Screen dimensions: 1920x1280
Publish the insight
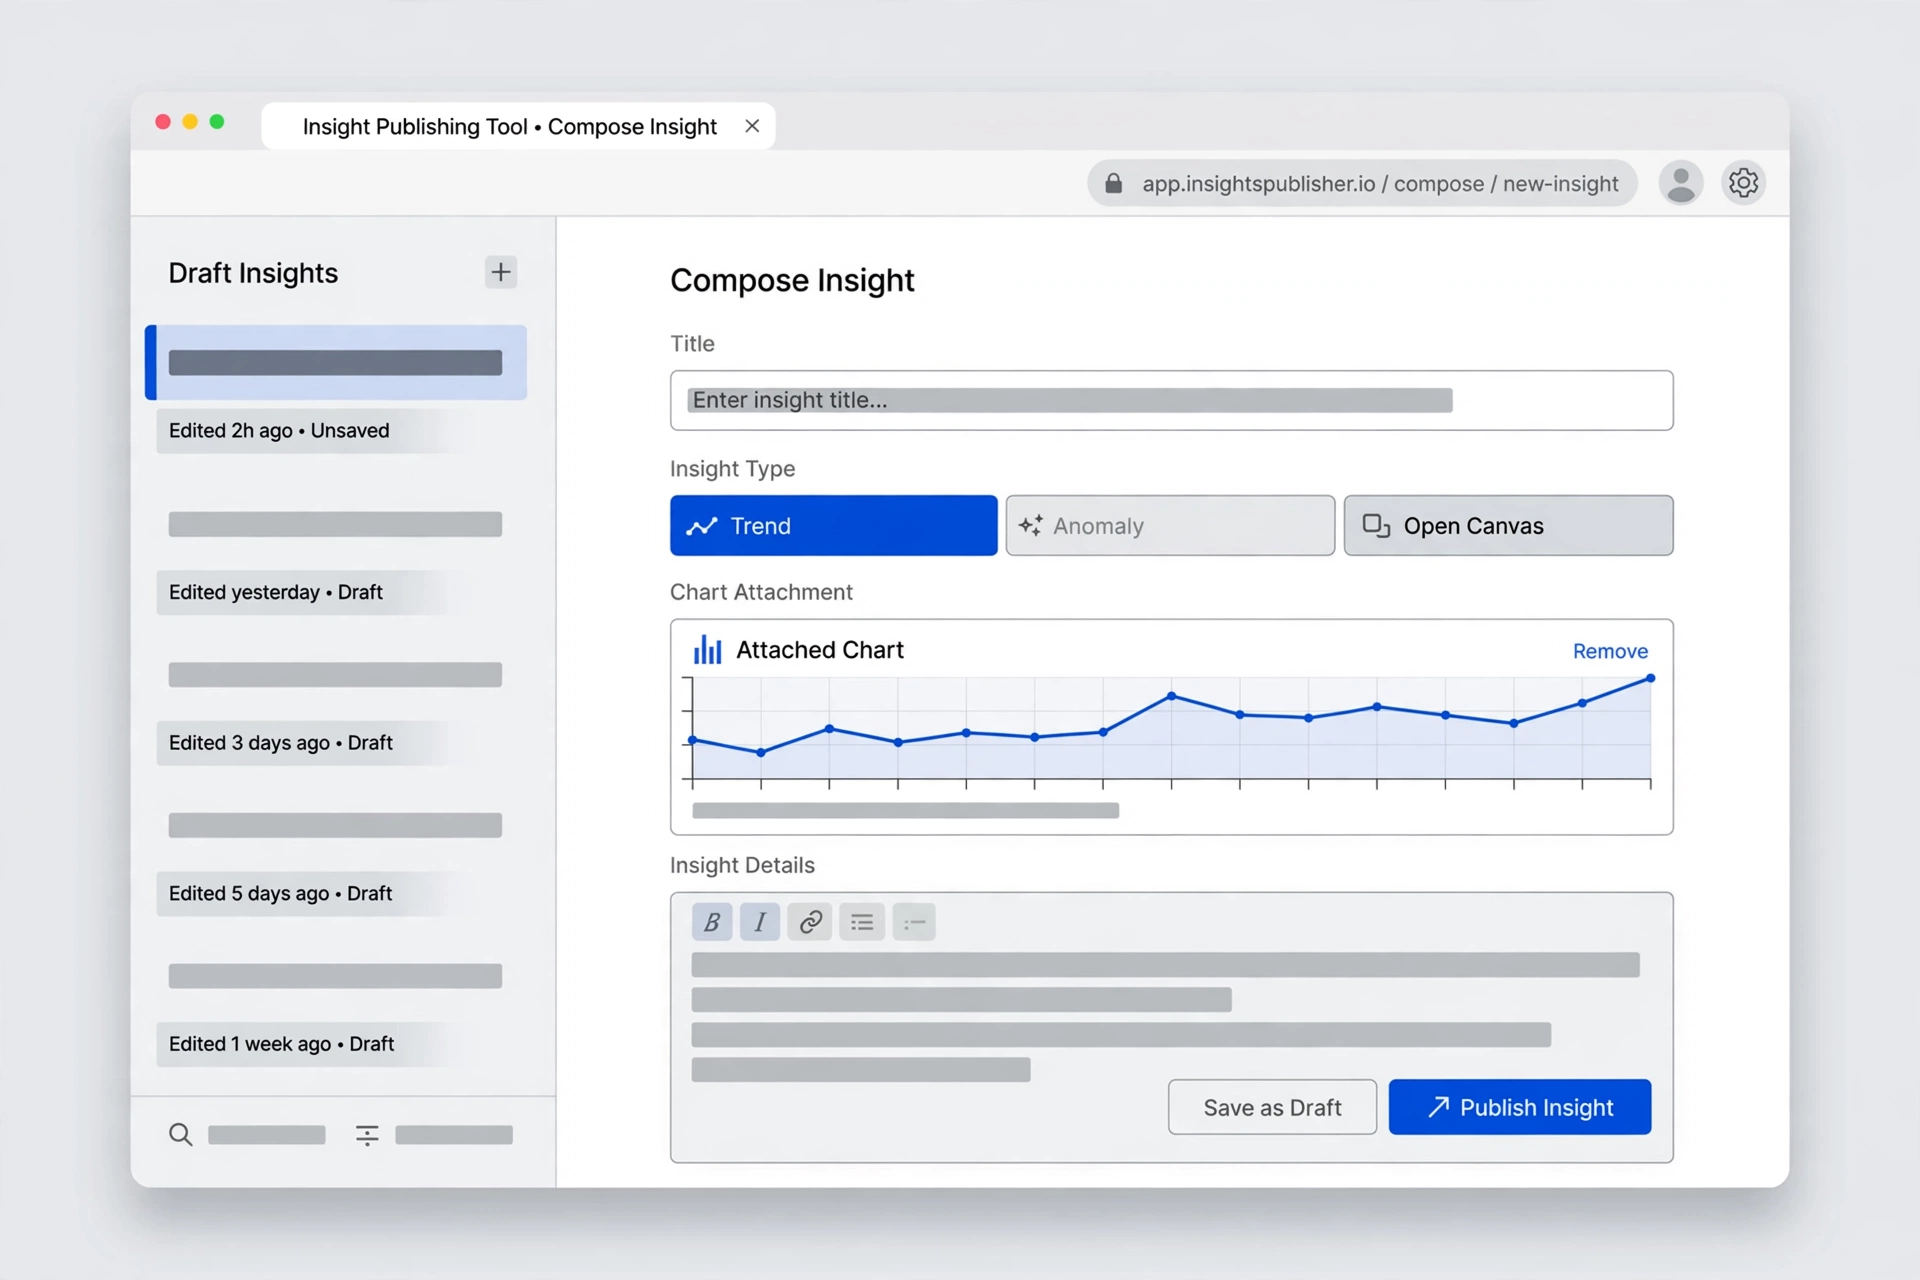[1520, 1107]
